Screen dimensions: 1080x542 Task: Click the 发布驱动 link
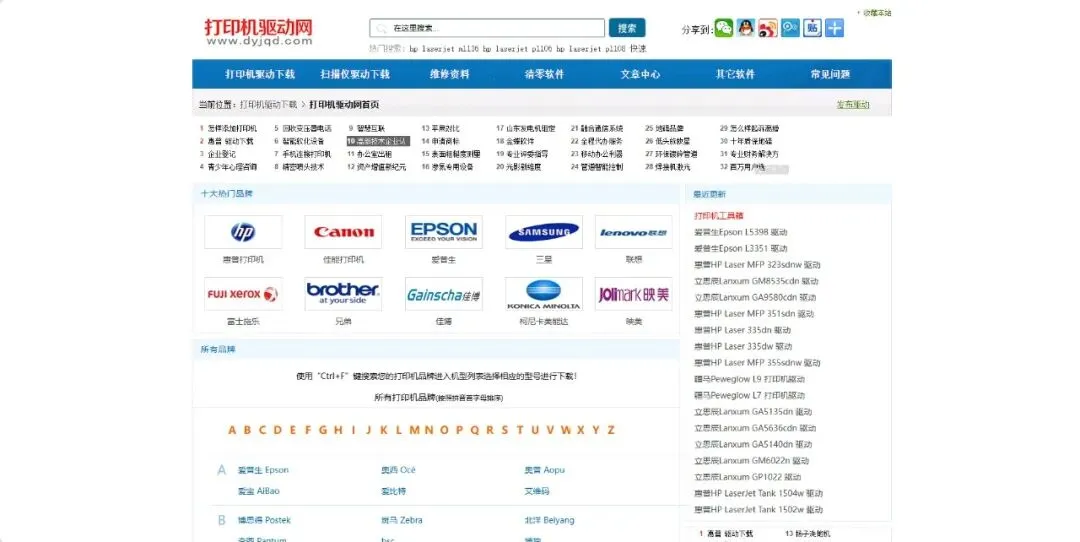pyautogui.click(x=853, y=105)
